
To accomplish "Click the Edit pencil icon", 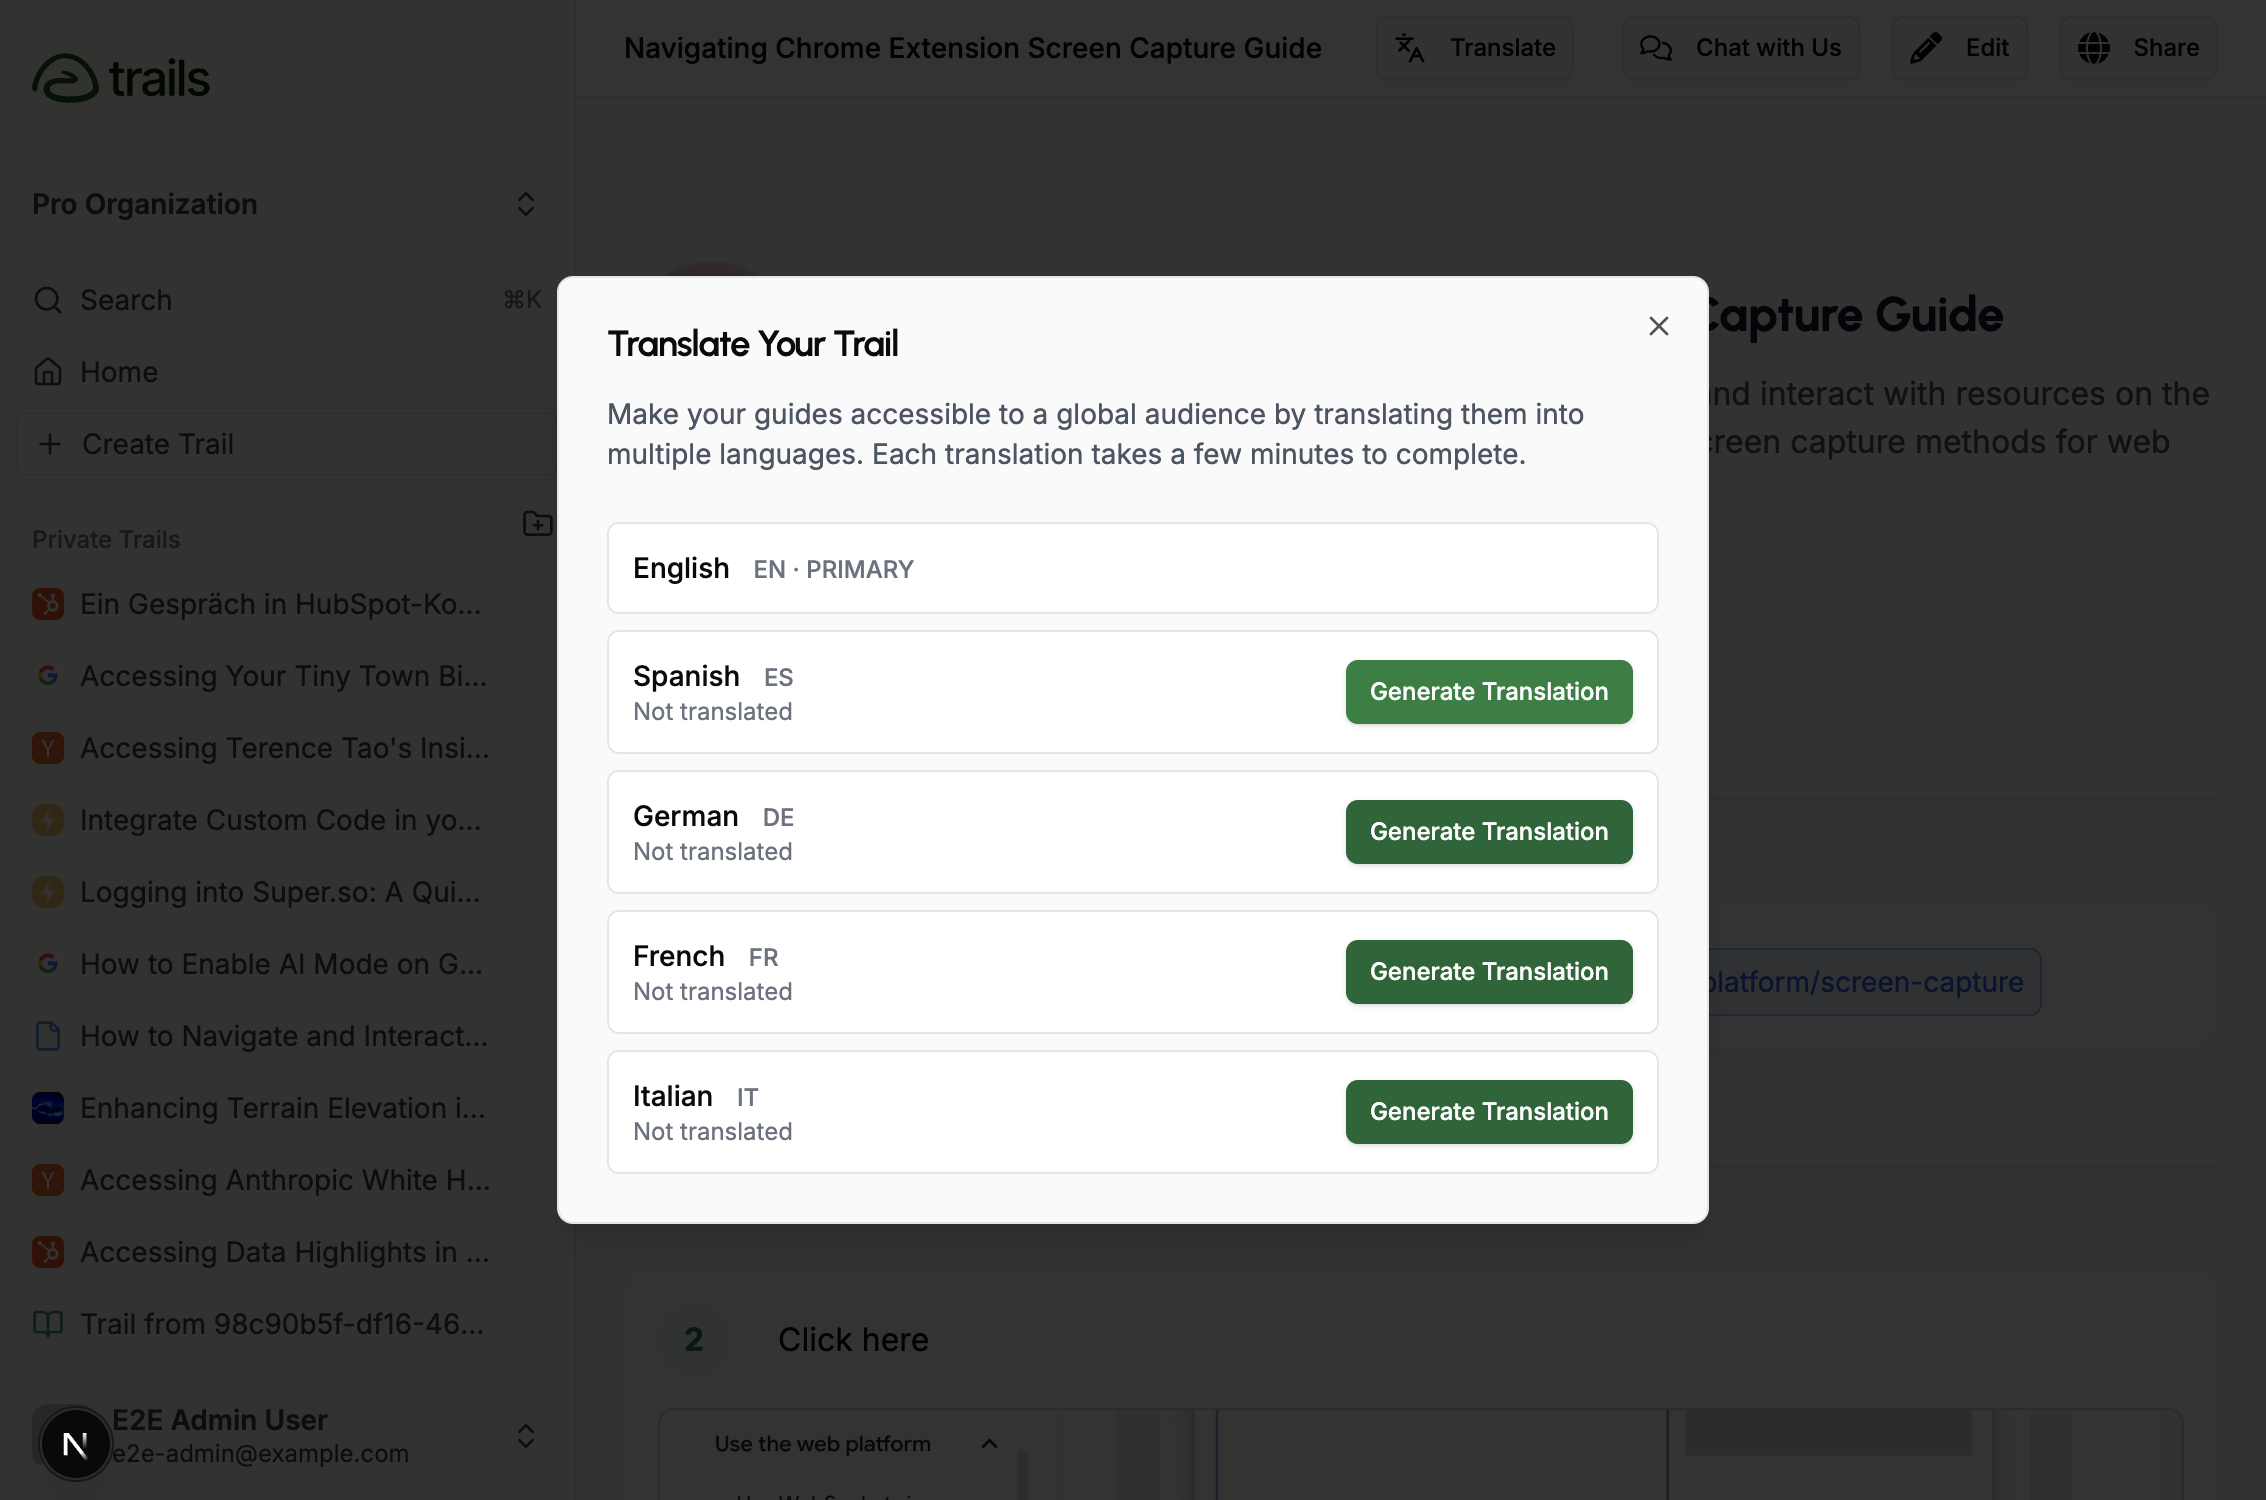I will [x=1925, y=47].
